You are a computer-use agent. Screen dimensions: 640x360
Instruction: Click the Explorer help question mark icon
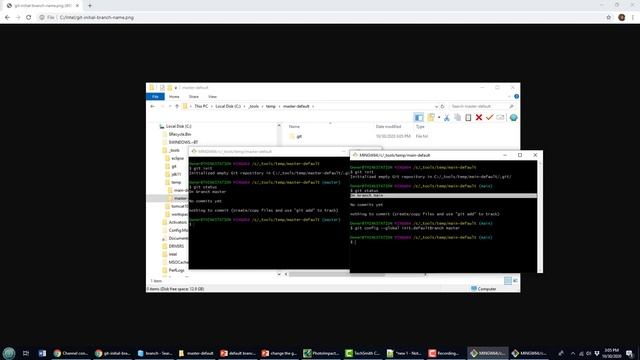click(x=516, y=97)
